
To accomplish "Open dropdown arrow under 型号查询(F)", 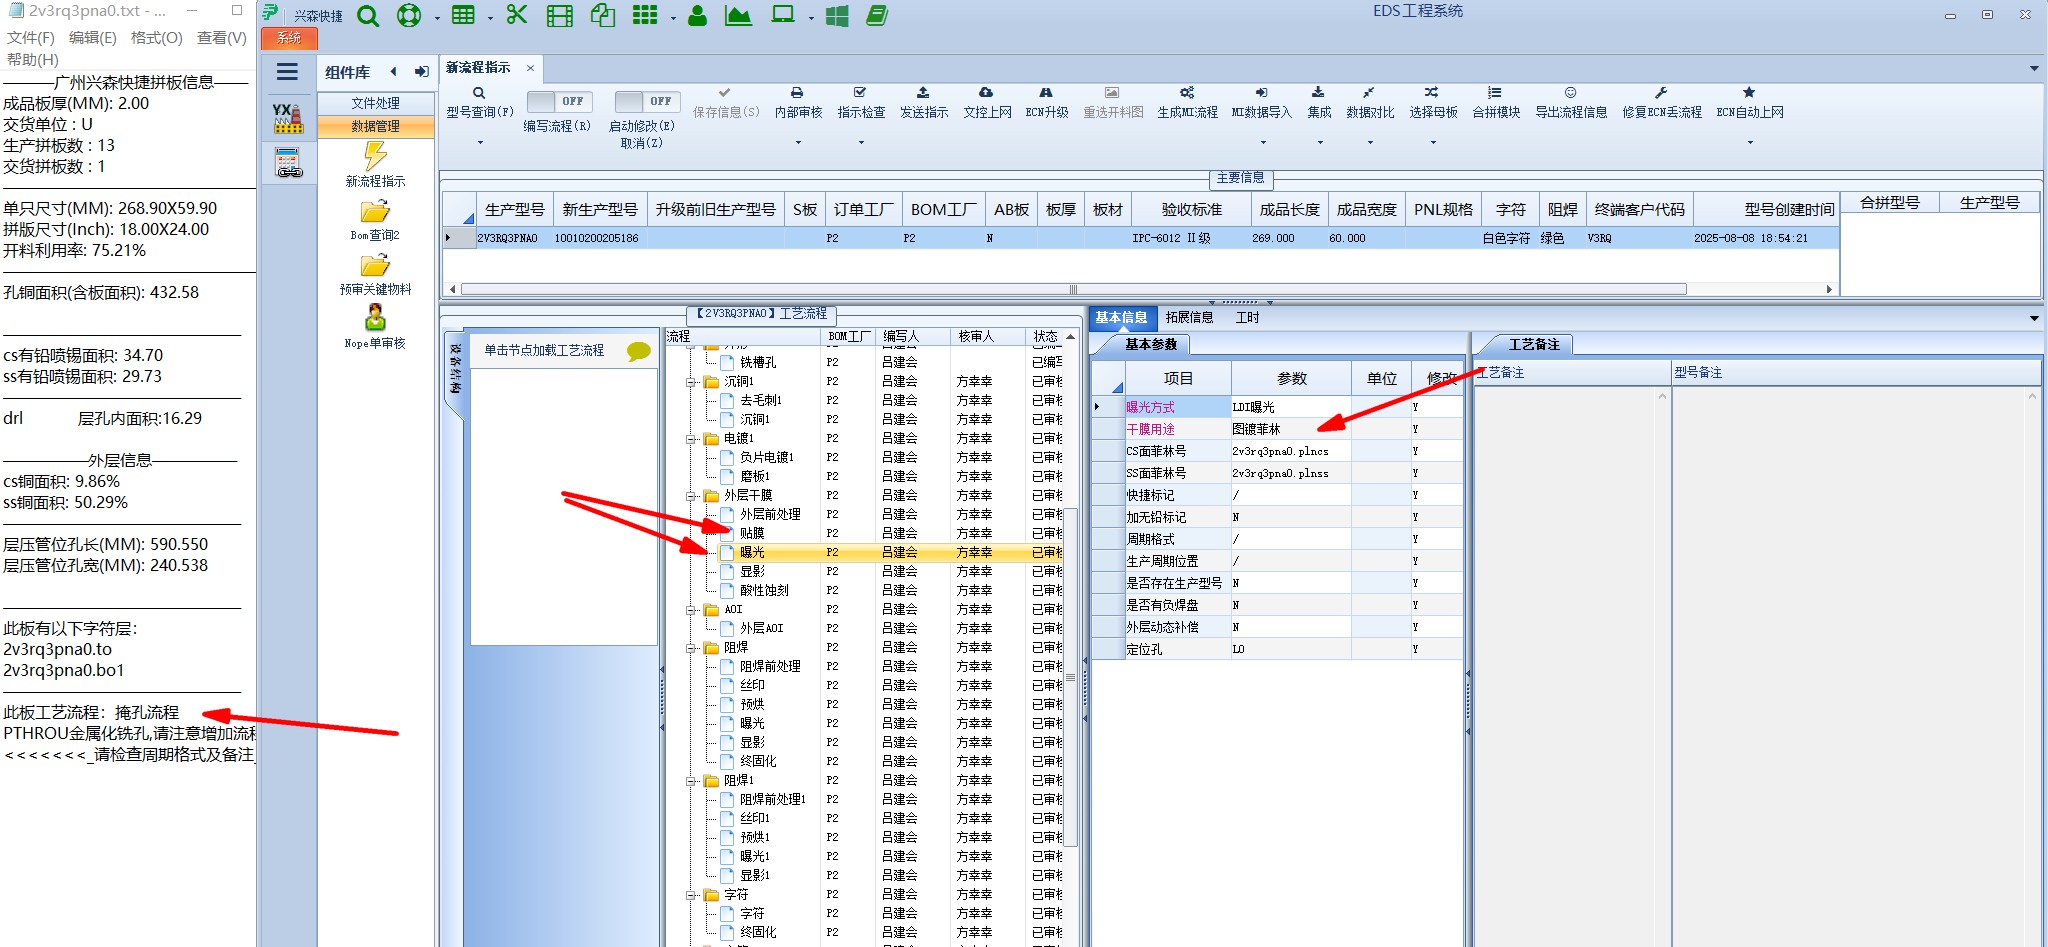I will coord(480,143).
